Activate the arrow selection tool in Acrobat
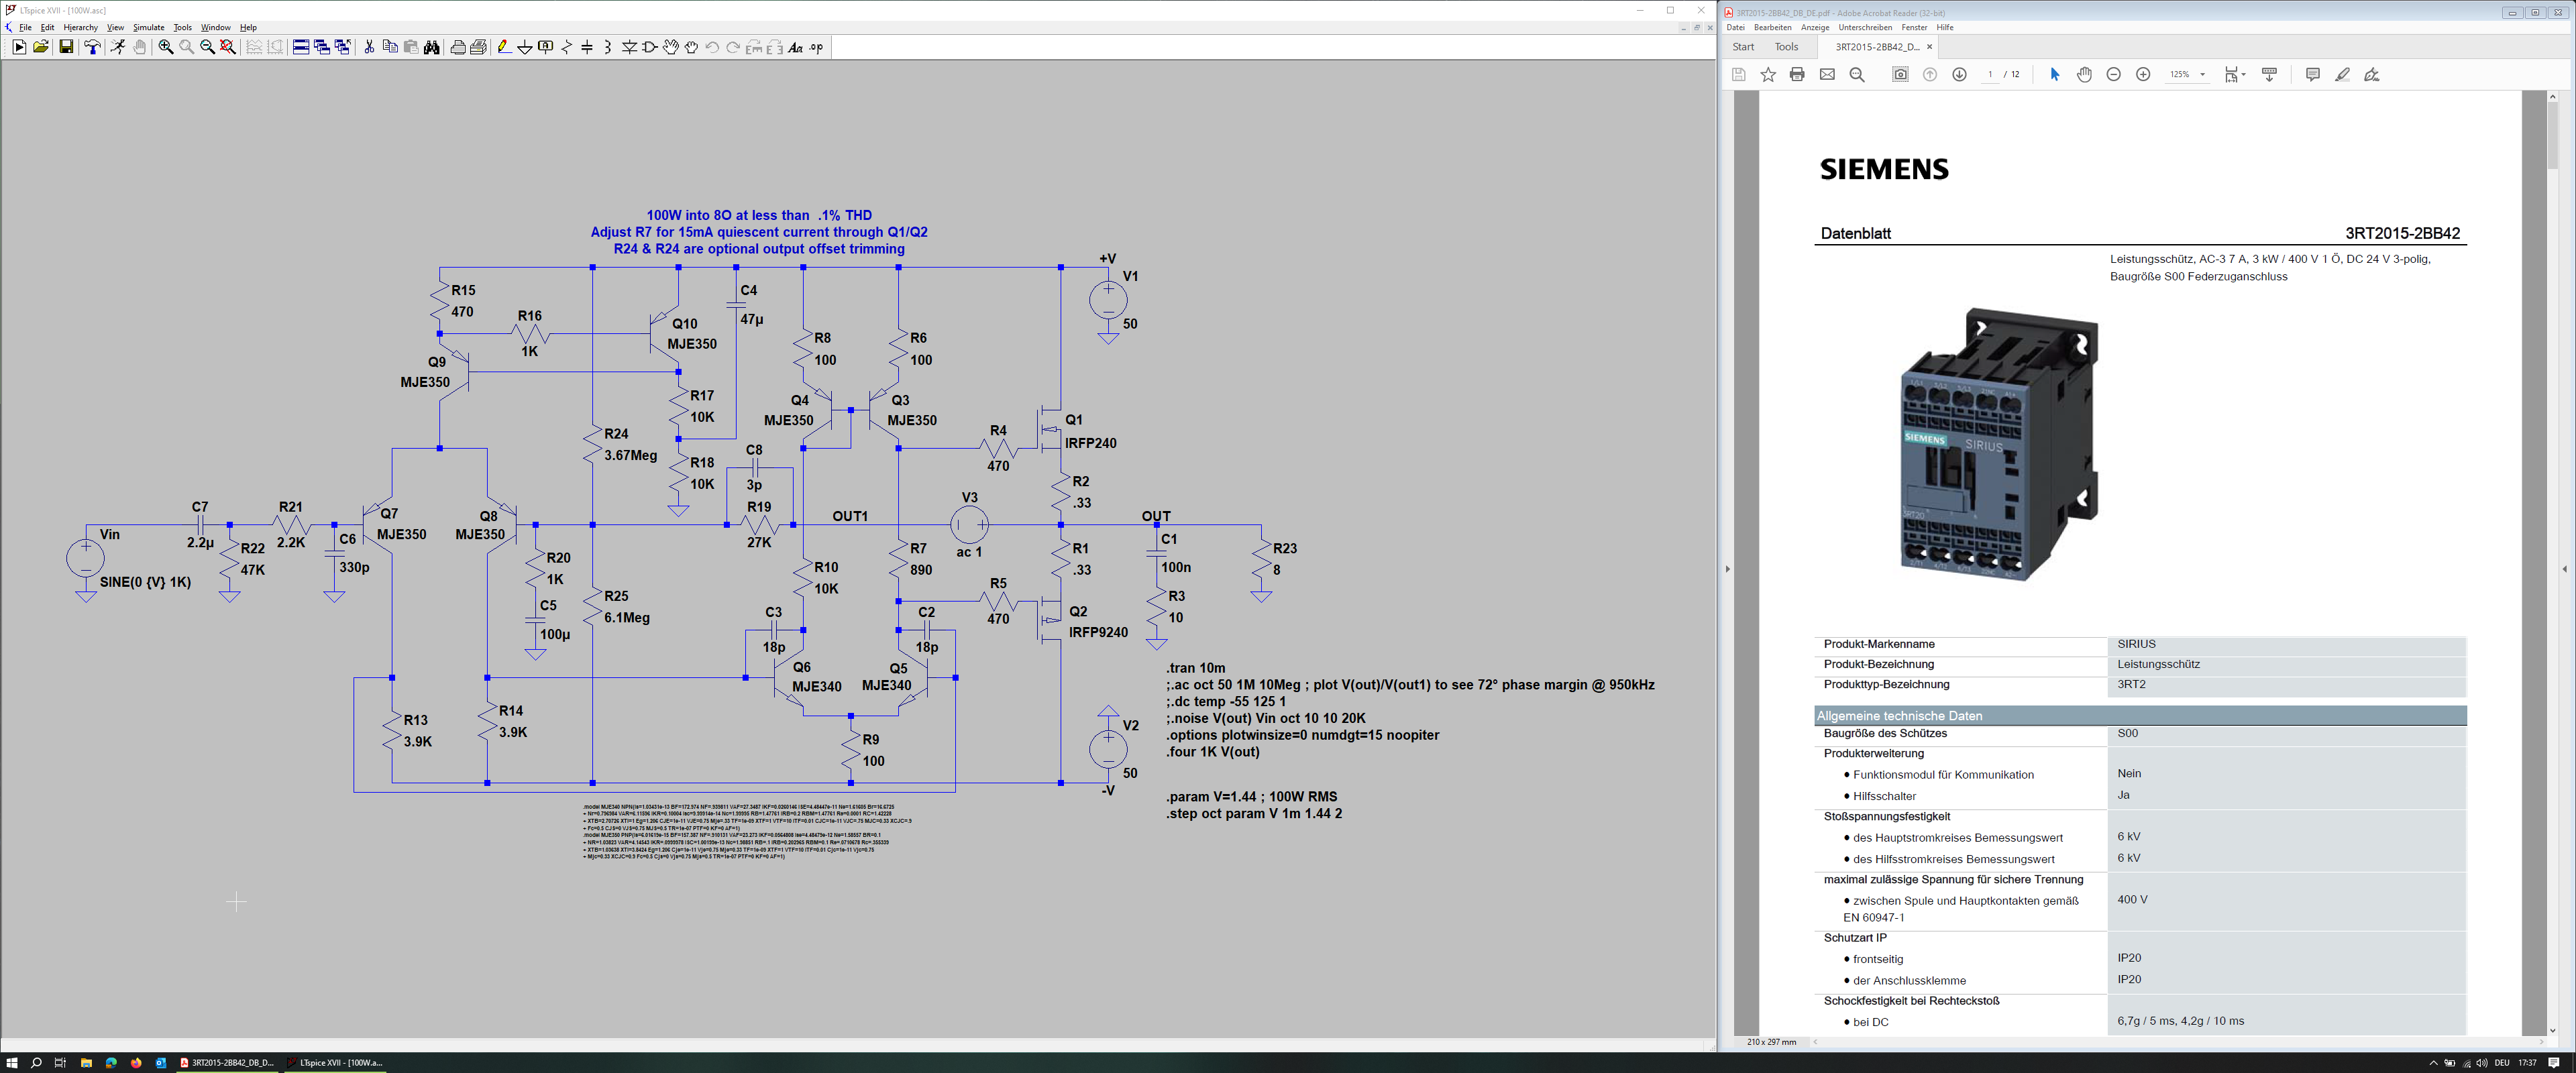 pyautogui.click(x=2054, y=75)
